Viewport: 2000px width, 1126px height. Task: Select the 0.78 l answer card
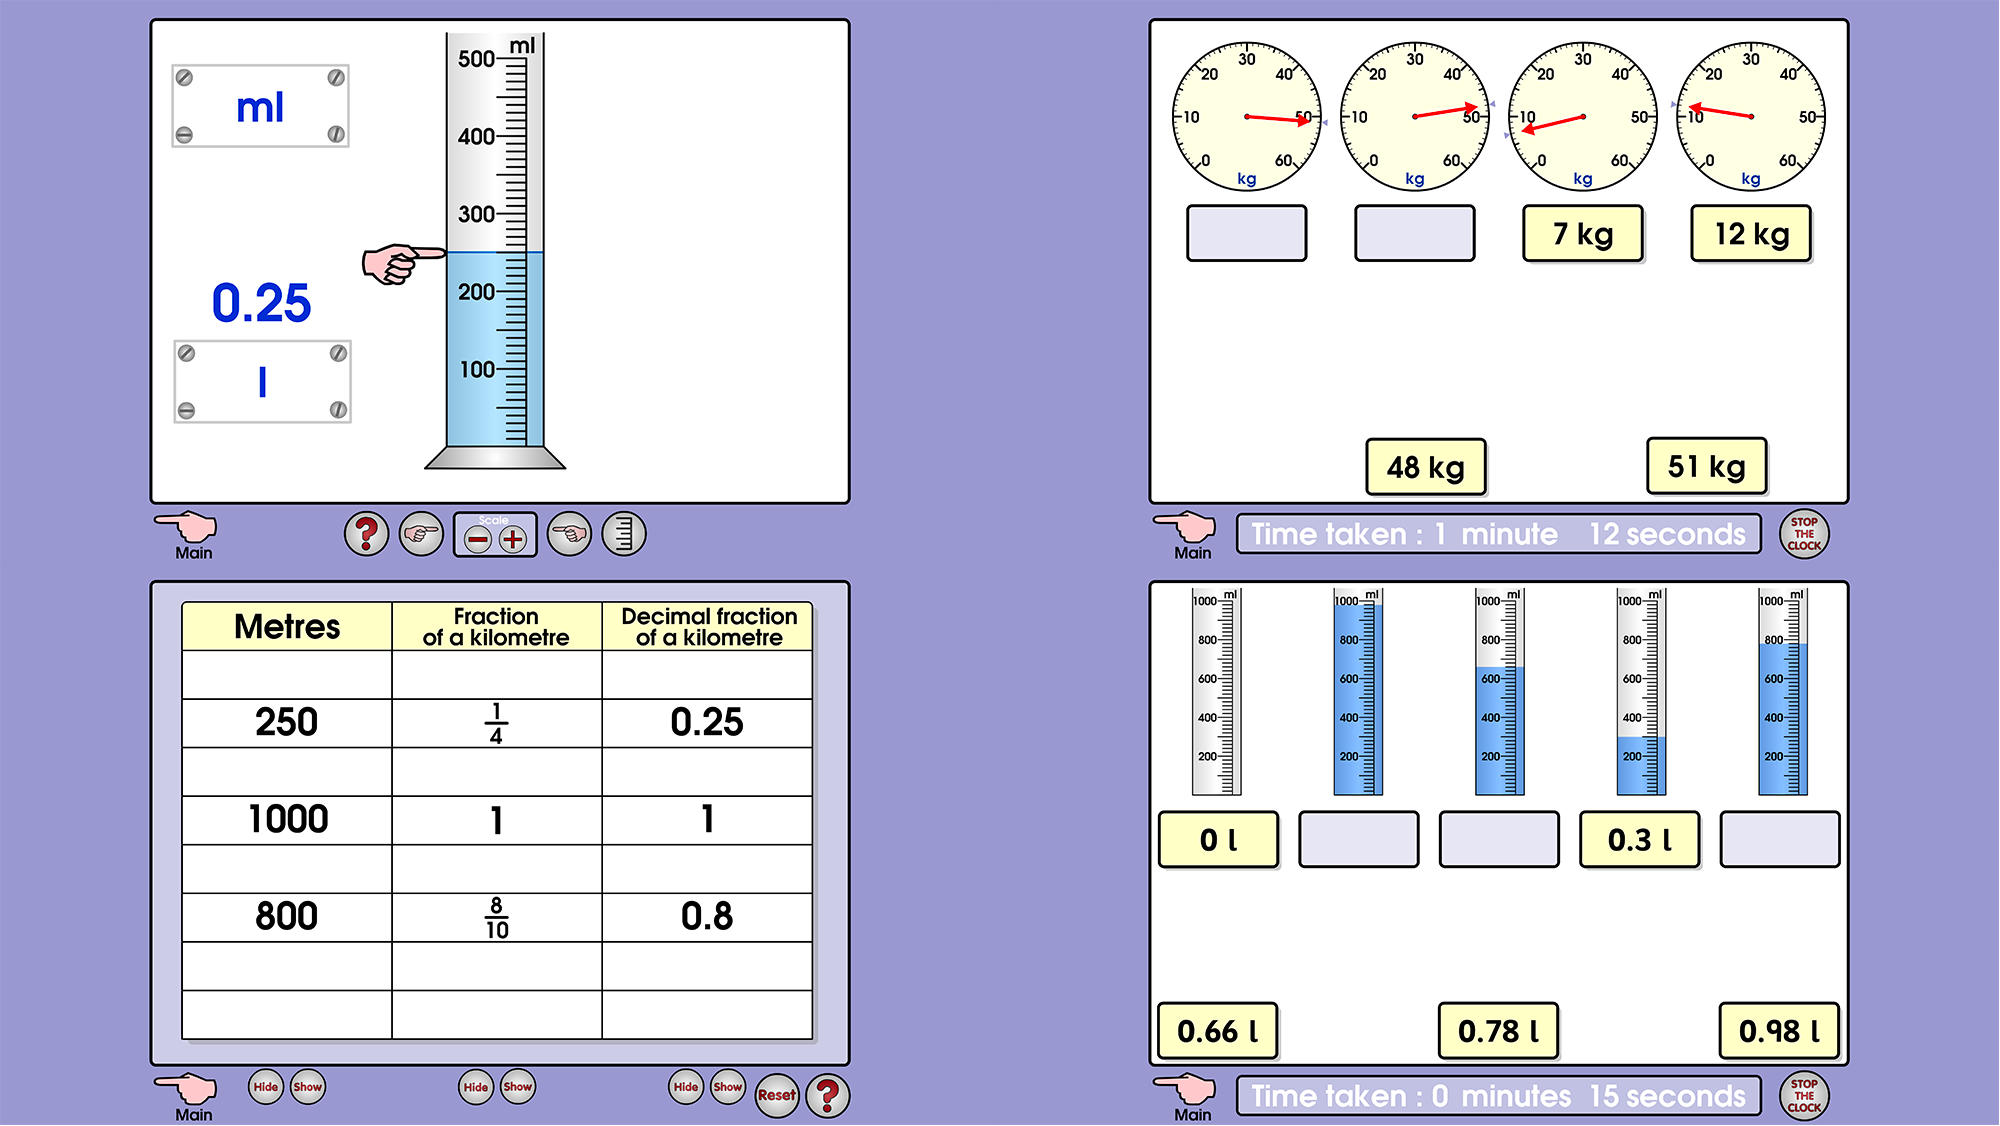point(1497,1031)
